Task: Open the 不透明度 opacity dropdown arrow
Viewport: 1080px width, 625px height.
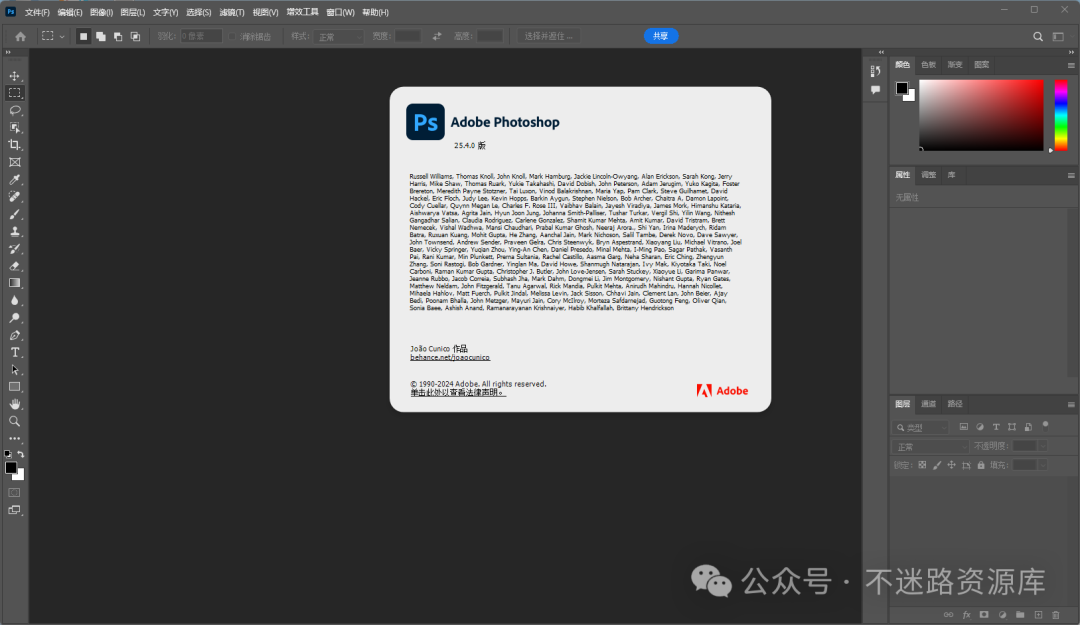Action: pos(1043,447)
